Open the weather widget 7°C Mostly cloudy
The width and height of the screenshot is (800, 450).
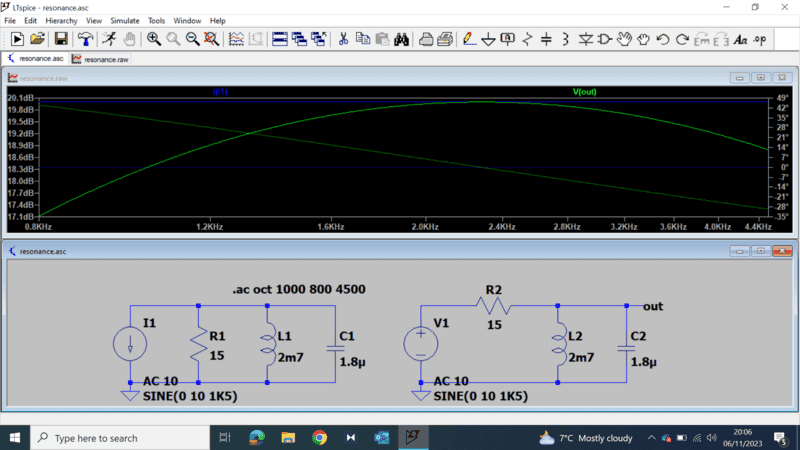(586, 438)
